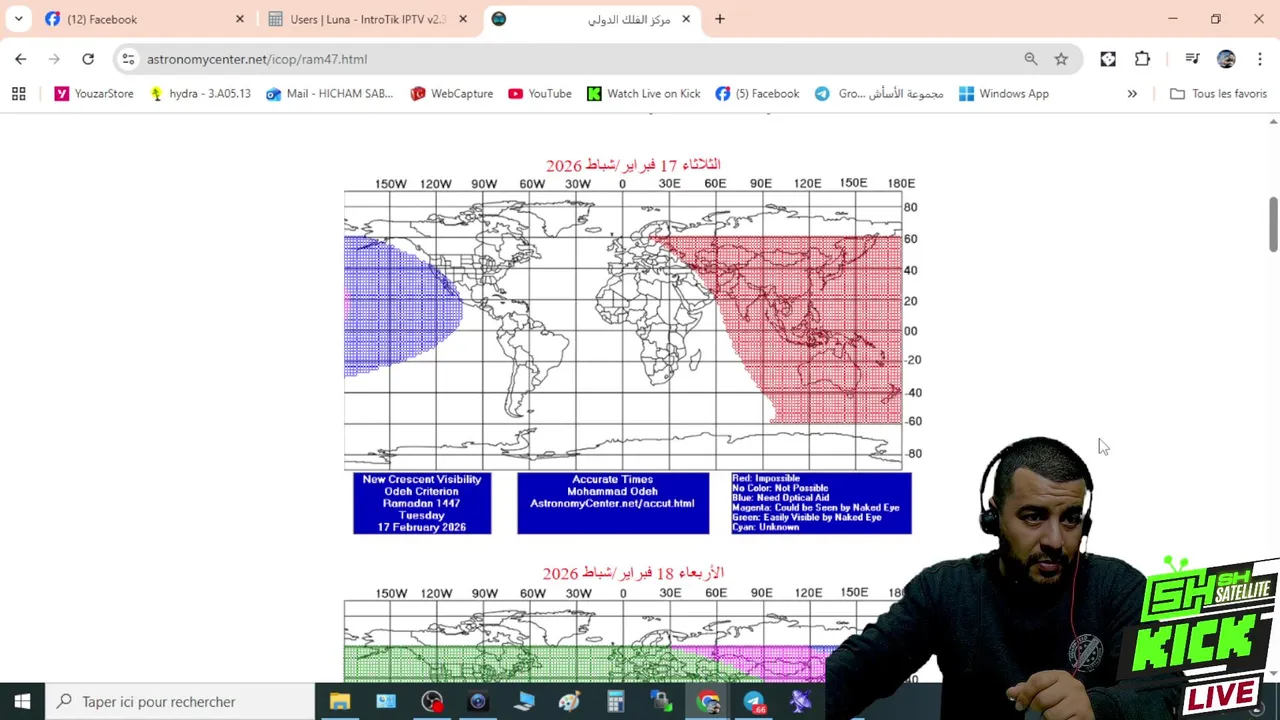Open Paint from the taskbar
Screen dimensions: 1280x720
pos(570,702)
